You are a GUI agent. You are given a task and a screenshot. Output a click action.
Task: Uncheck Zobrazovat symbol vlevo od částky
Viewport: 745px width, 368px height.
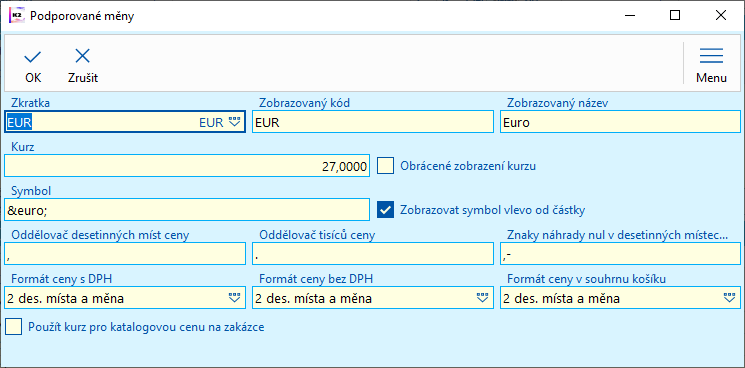pyautogui.click(x=385, y=209)
